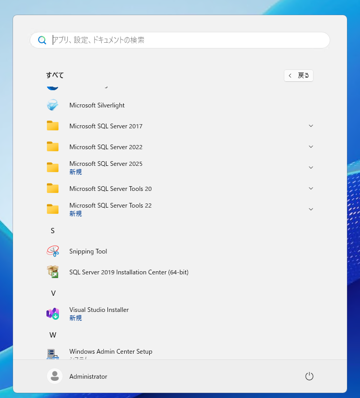Jump to letter W section header

tap(53, 335)
